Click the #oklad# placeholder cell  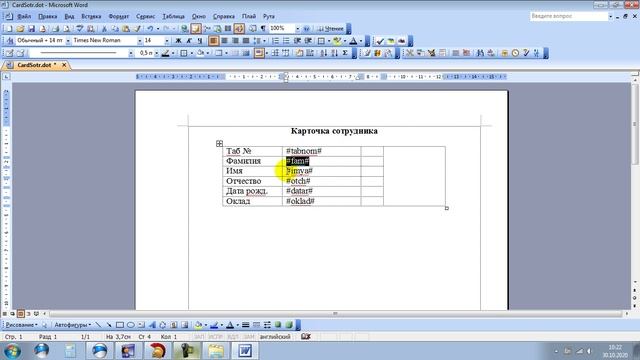(321, 201)
